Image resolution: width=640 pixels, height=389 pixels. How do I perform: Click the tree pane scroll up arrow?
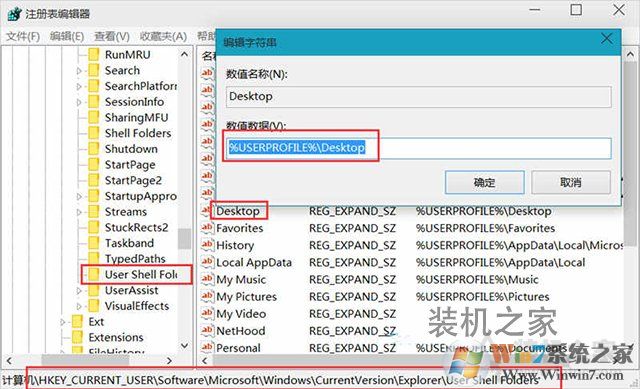click(184, 54)
